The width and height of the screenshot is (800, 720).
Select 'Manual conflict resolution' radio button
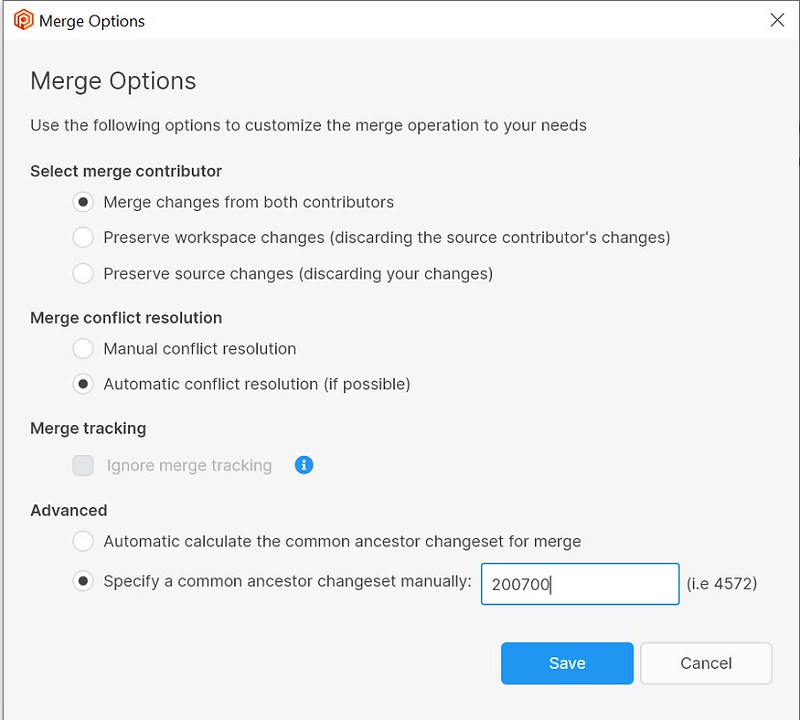pyautogui.click(x=84, y=349)
